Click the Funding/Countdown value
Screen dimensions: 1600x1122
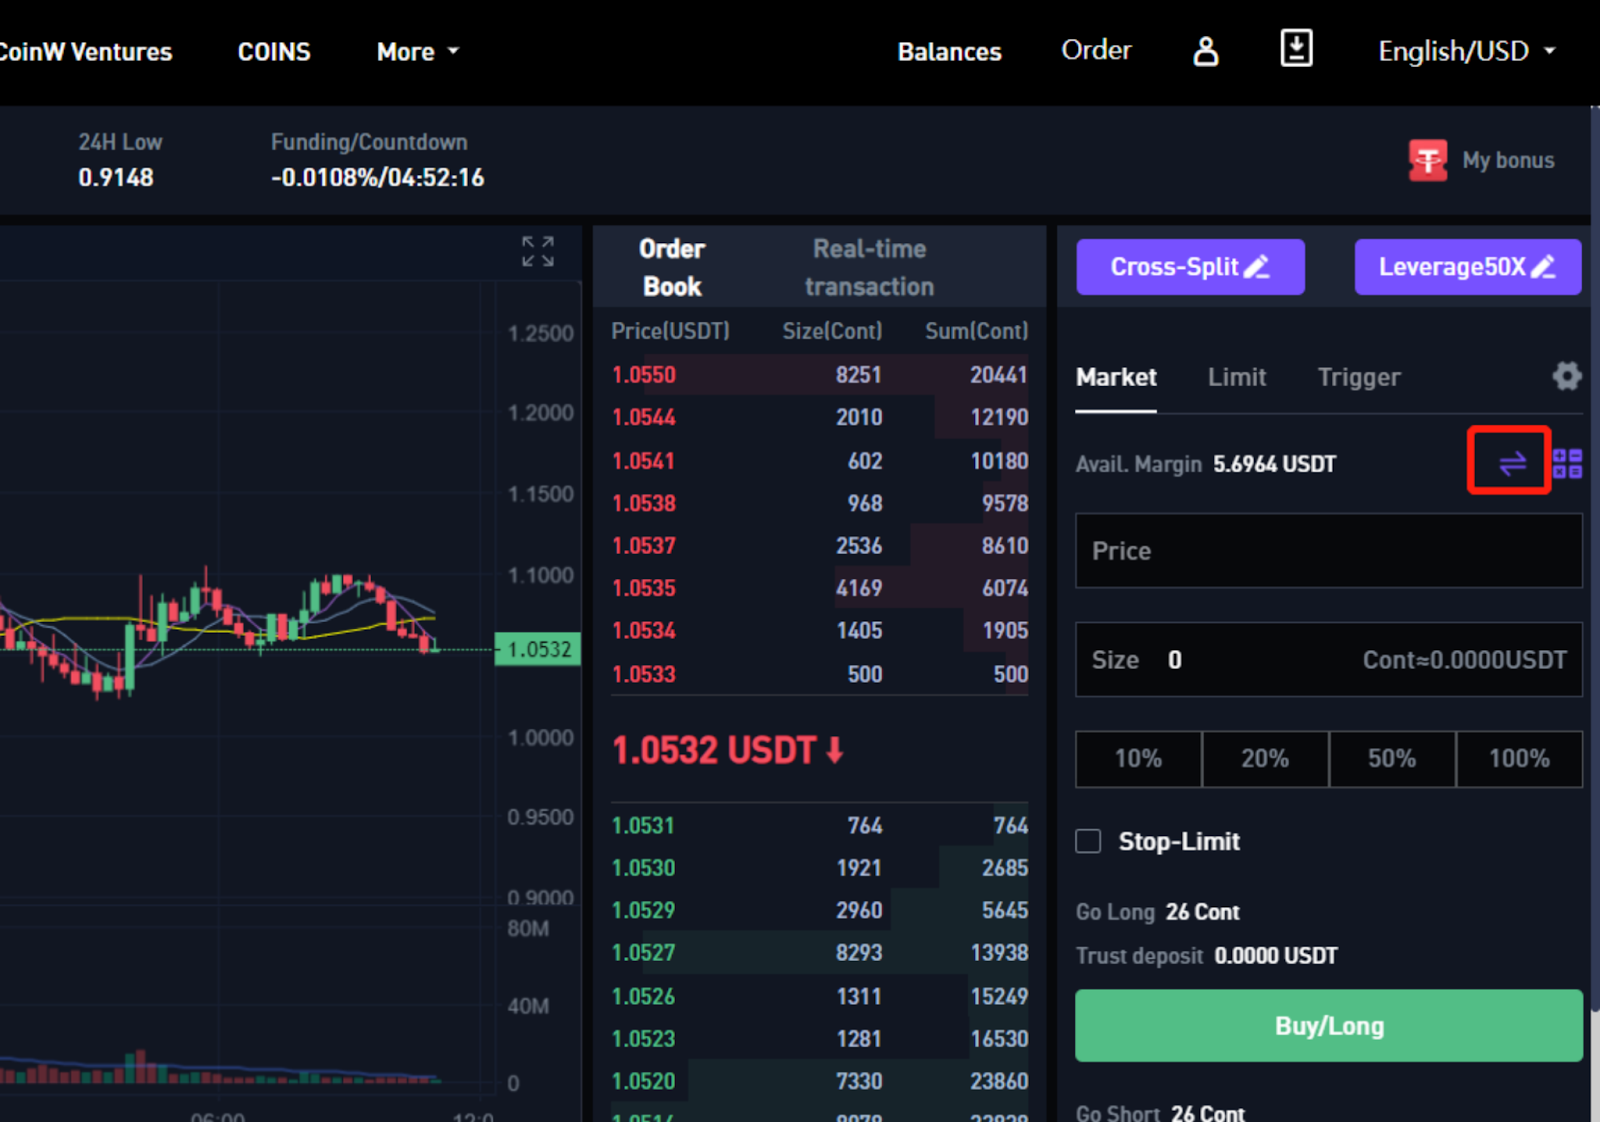378,178
